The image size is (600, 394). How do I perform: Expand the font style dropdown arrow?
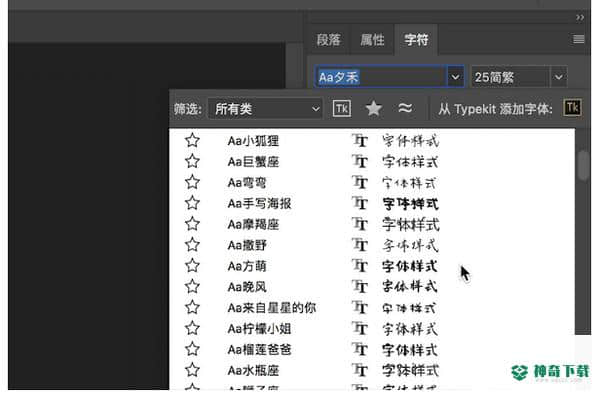[x=558, y=77]
